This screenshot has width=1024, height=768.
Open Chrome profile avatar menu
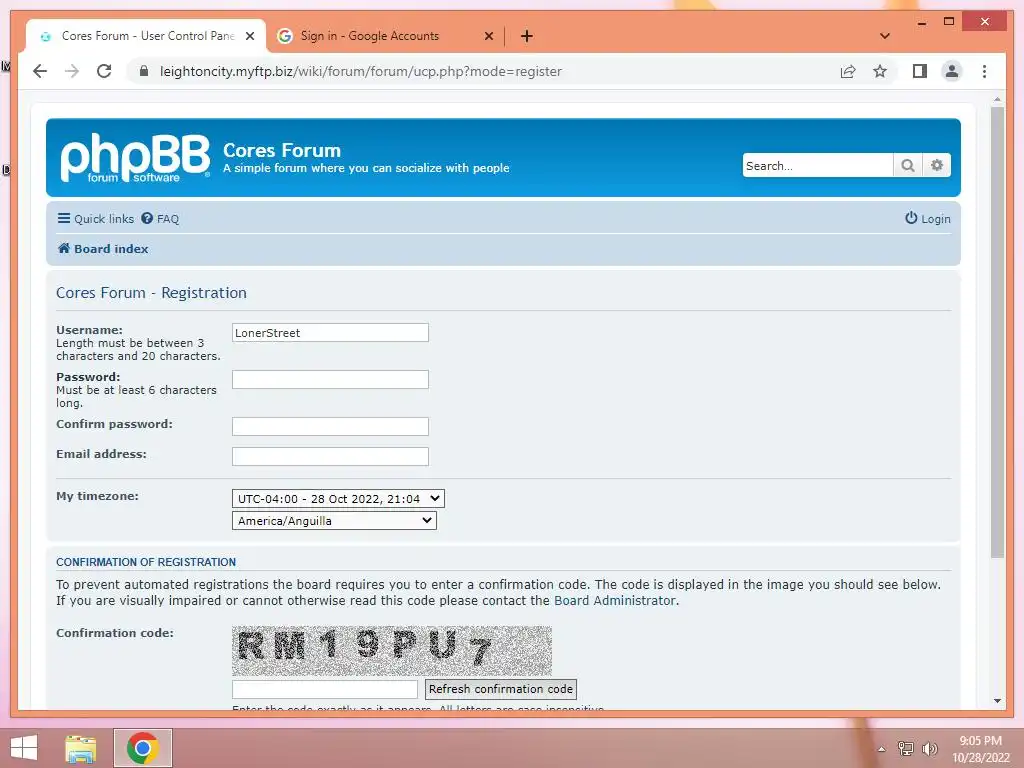pyautogui.click(x=952, y=71)
